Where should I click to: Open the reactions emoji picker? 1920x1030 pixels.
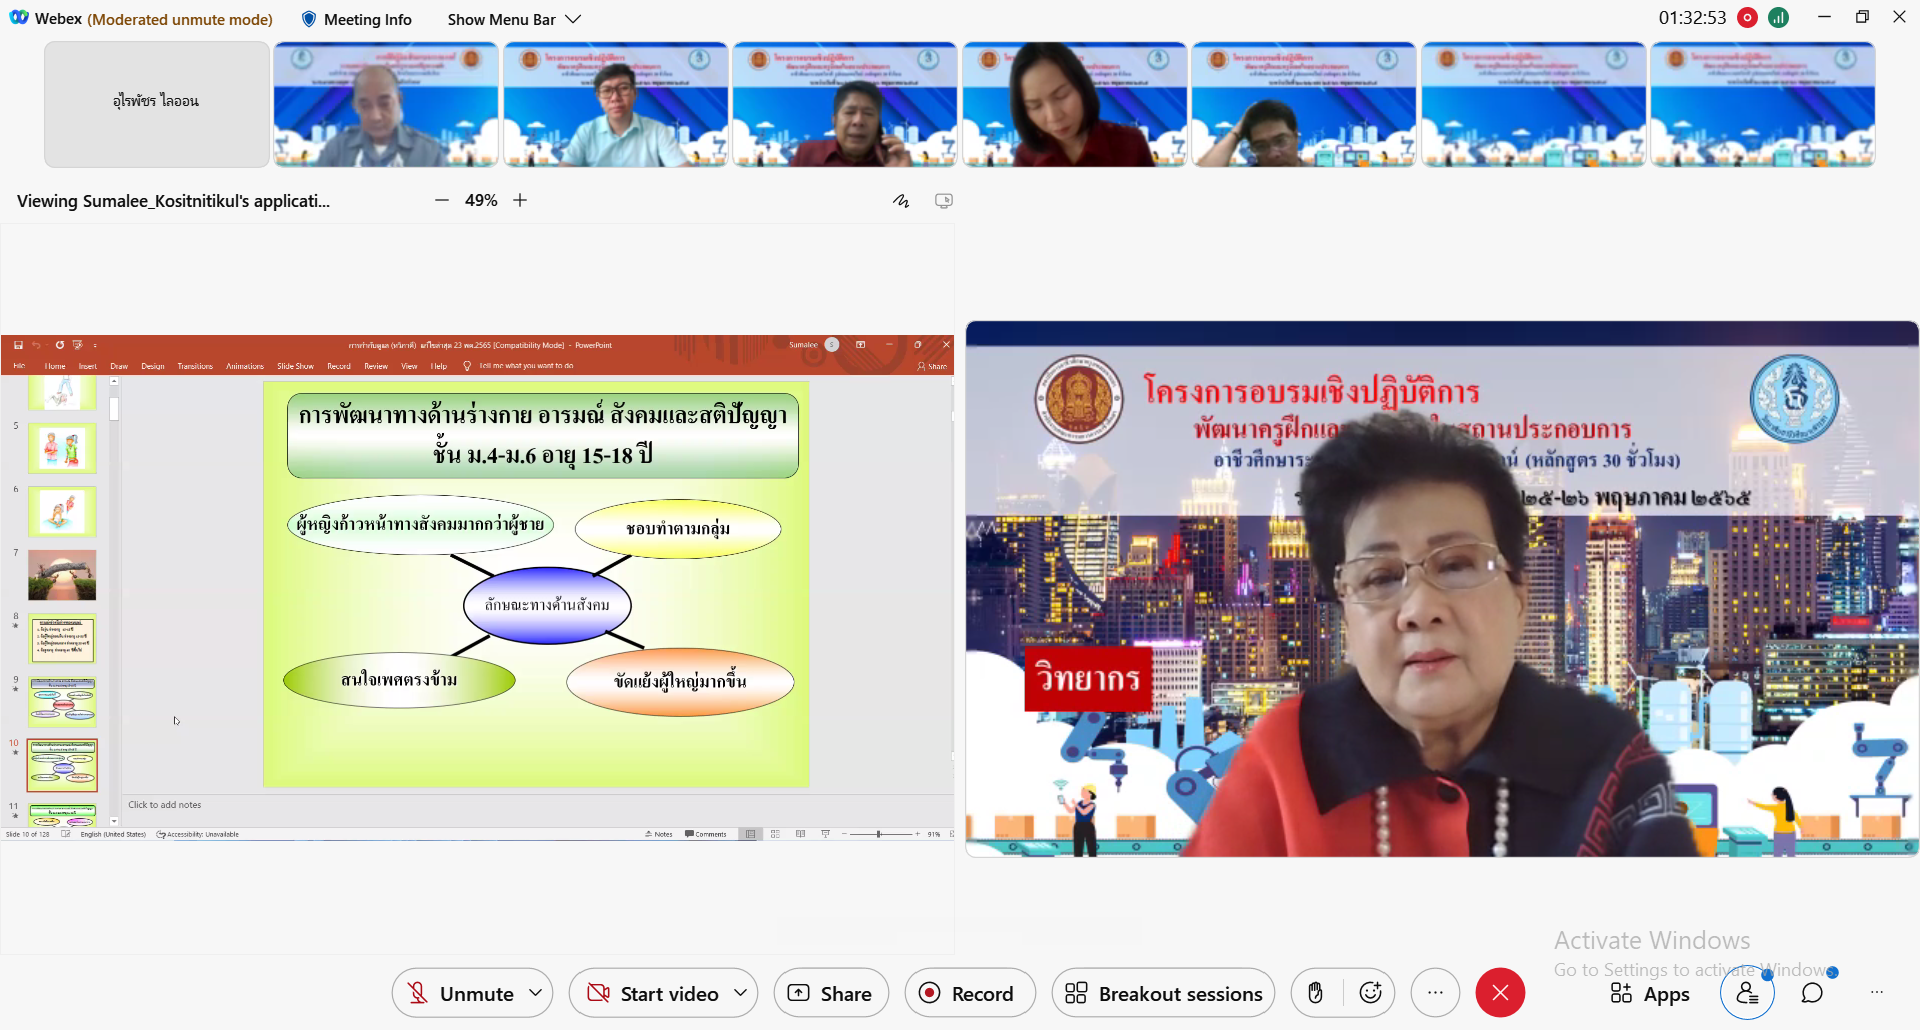coord(1370,993)
